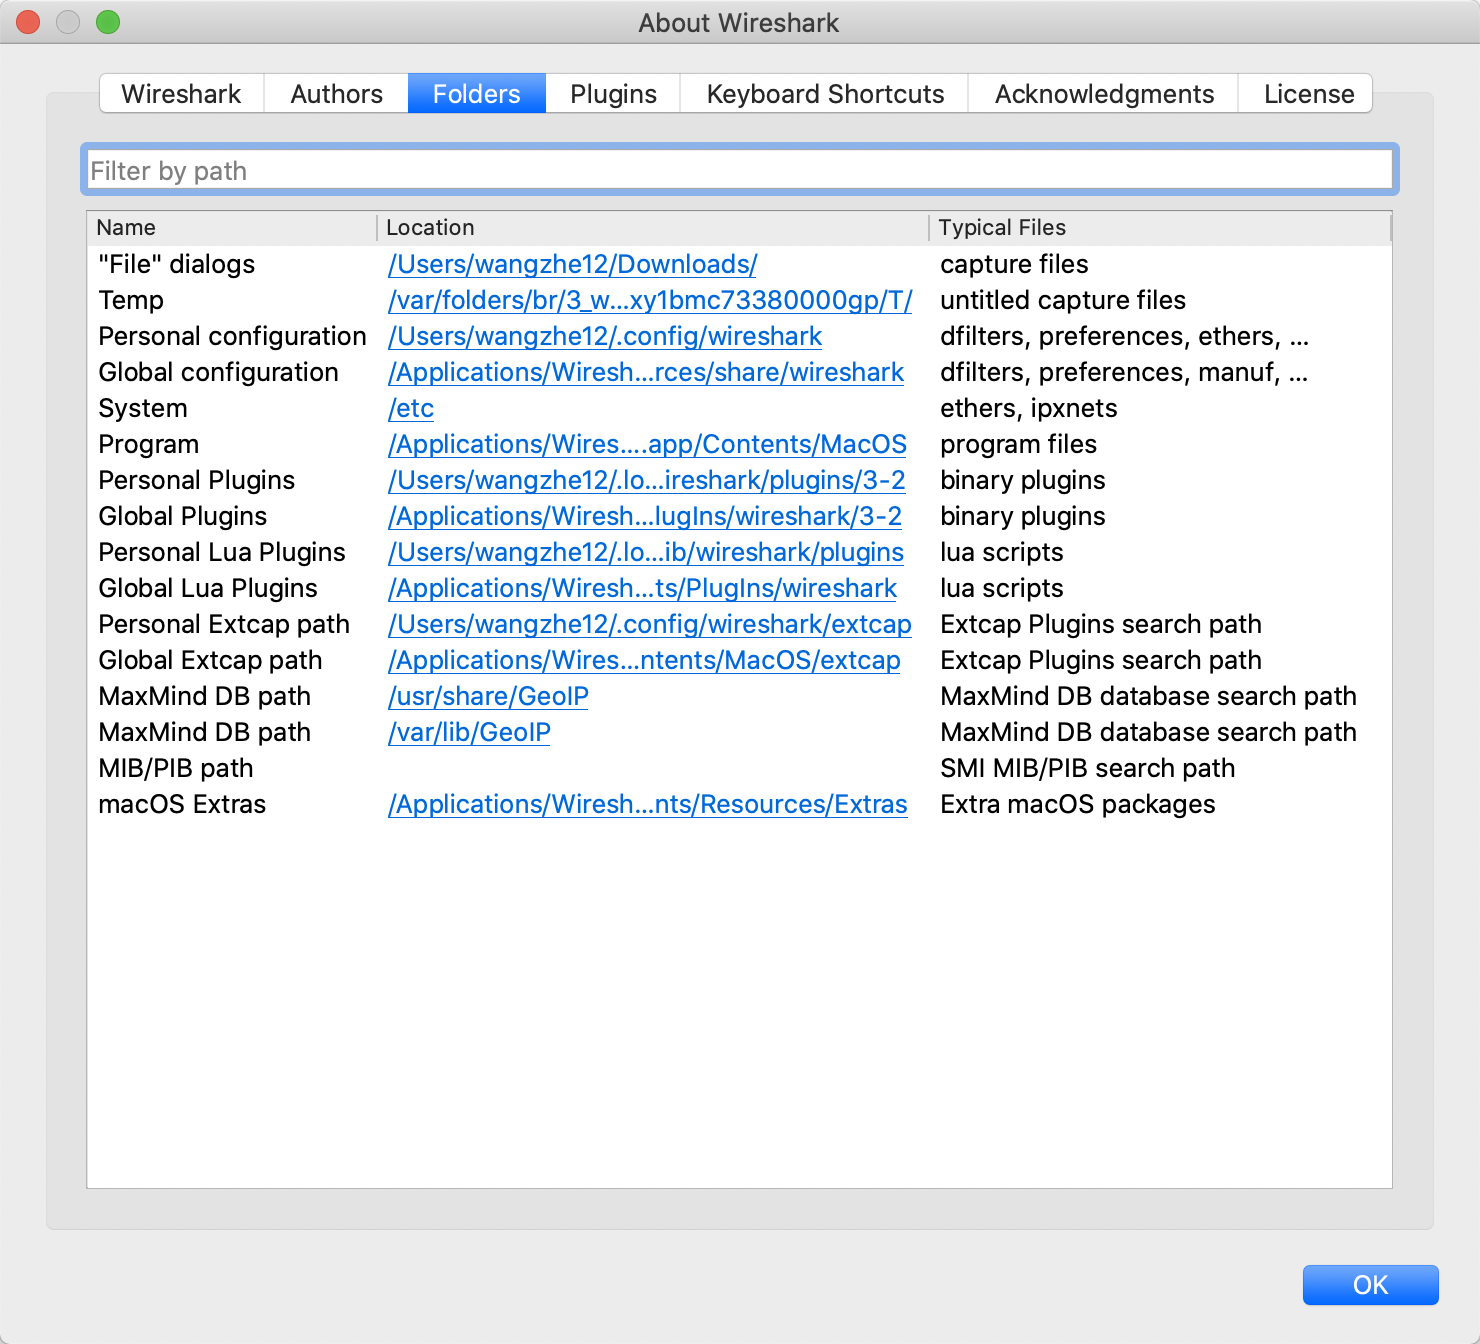This screenshot has width=1480, height=1344.
Task: Open Global Plugins wireshark/3-2 link
Action: pyautogui.click(x=645, y=516)
